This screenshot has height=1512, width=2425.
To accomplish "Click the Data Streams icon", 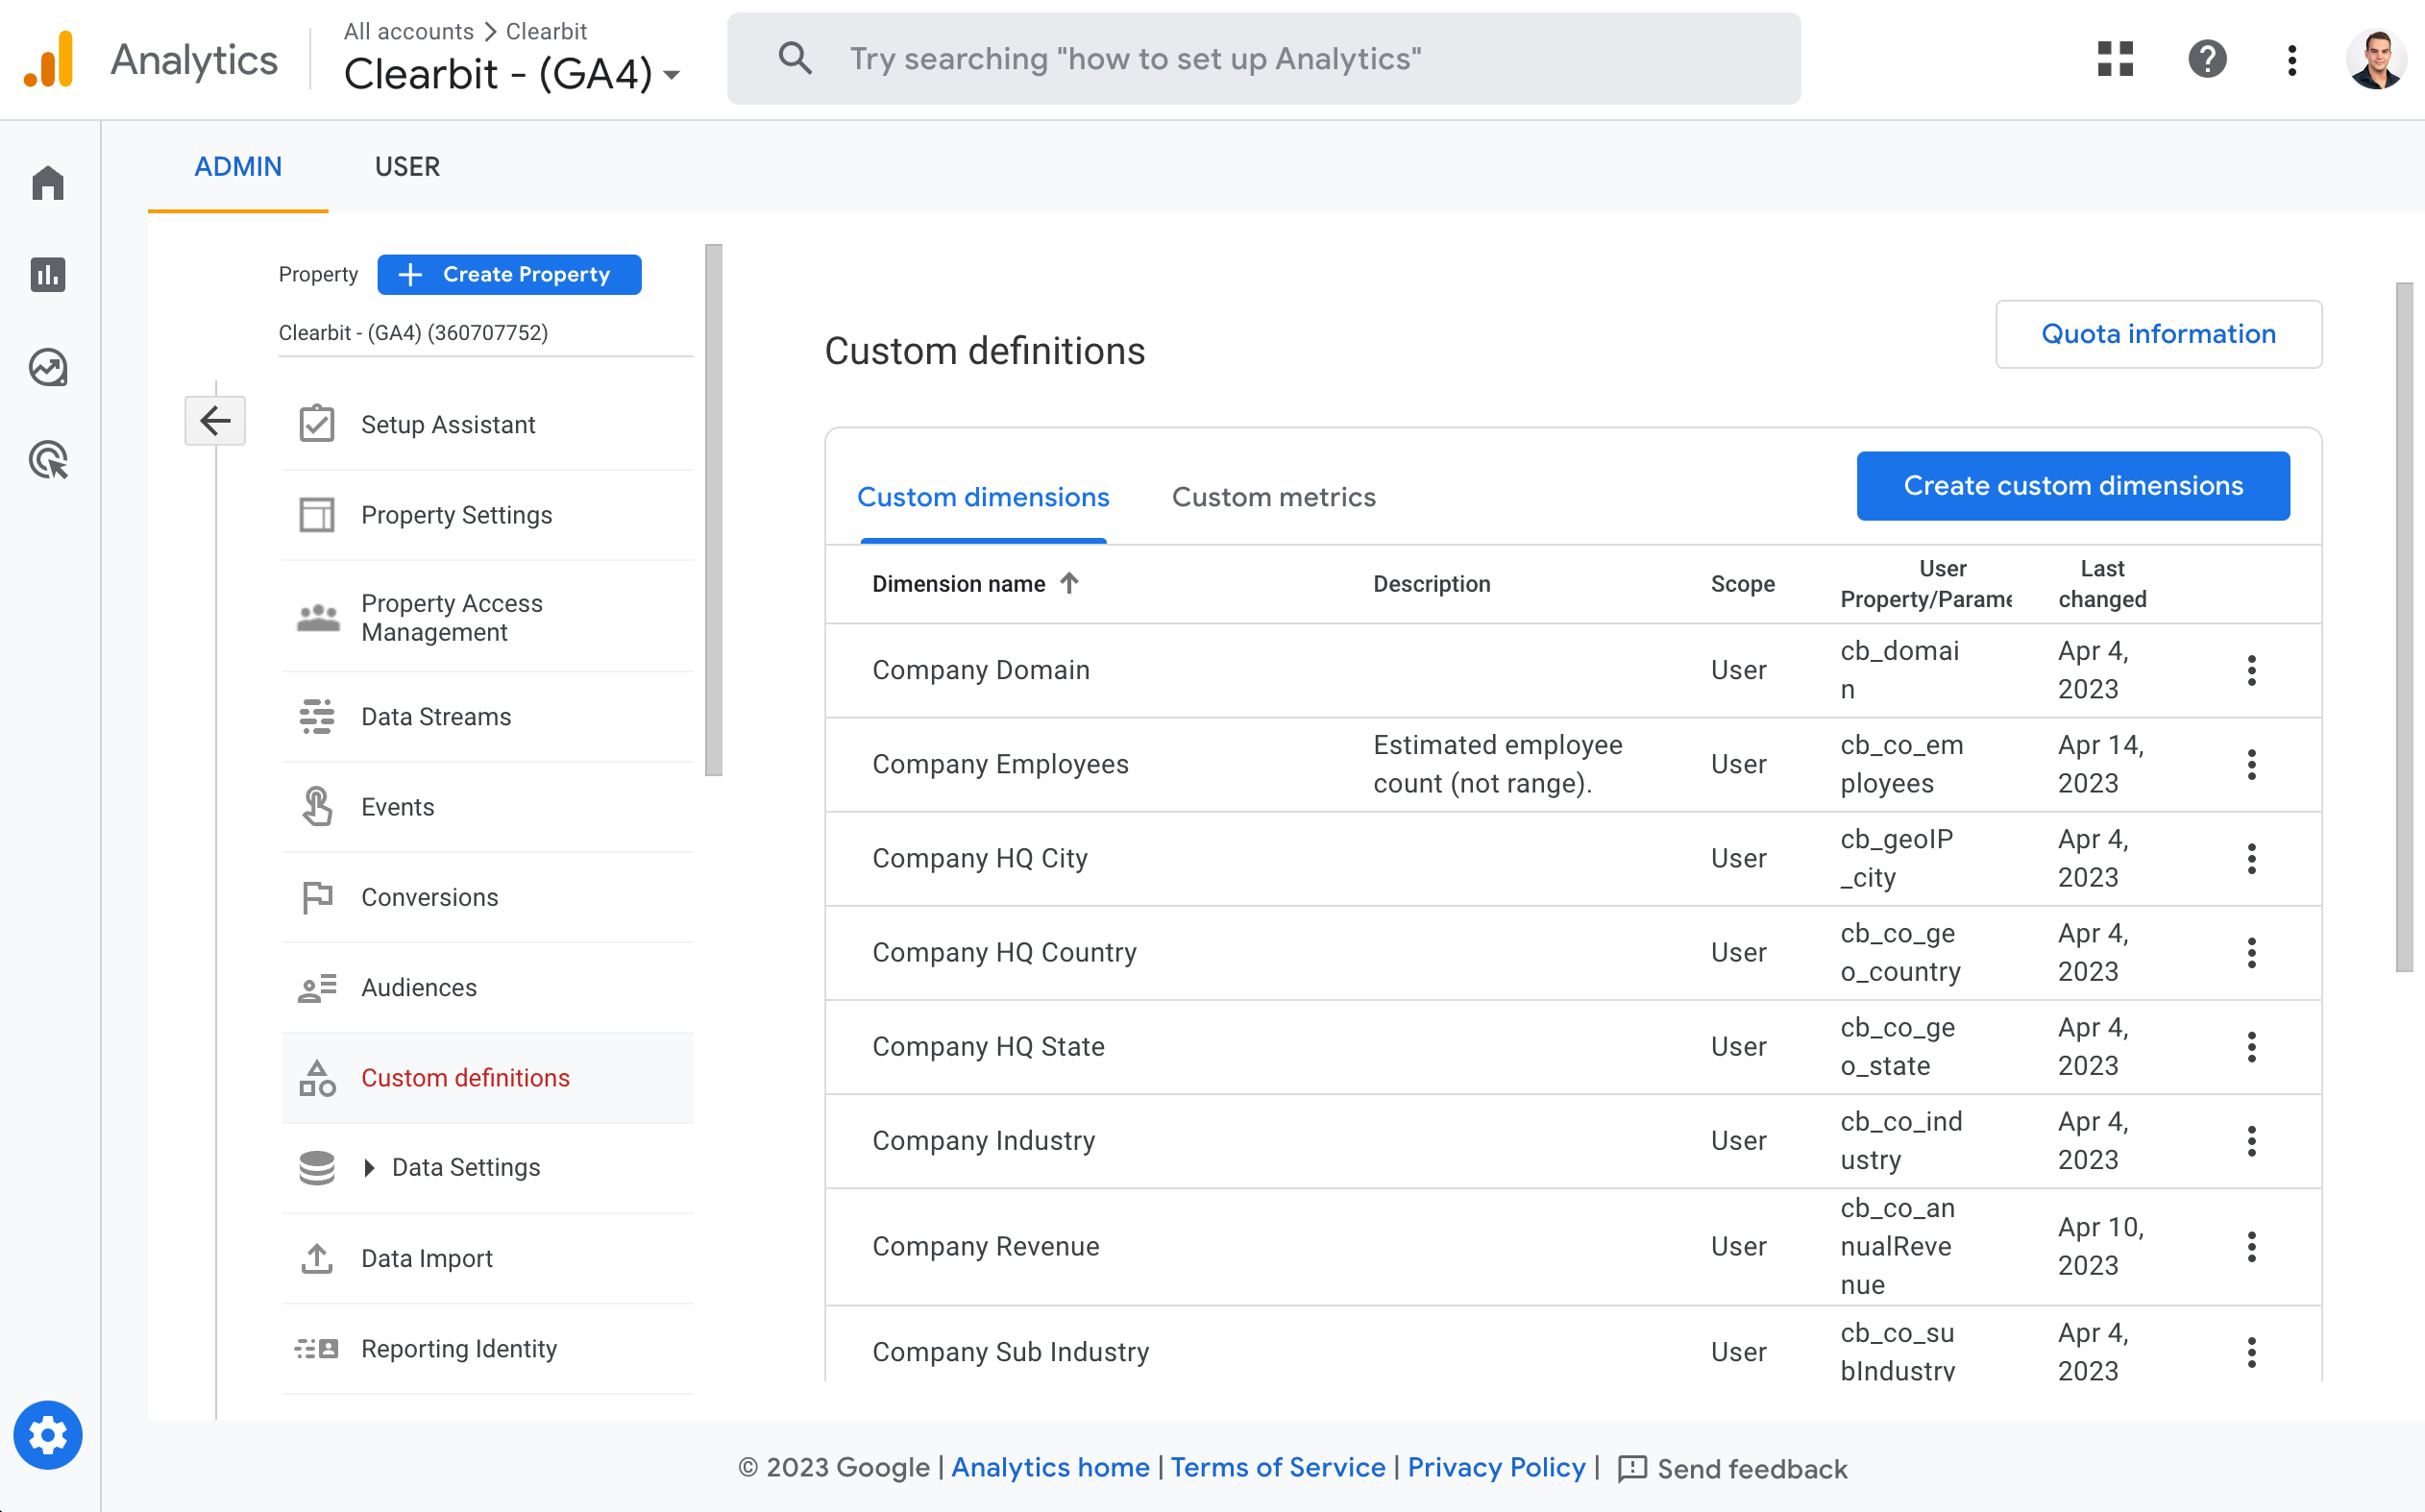I will pyautogui.click(x=317, y=717).
